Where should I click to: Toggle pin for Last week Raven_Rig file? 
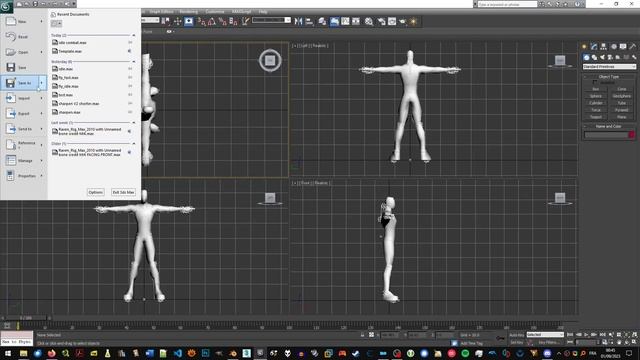pyautogui.click(x=130, y=131)
